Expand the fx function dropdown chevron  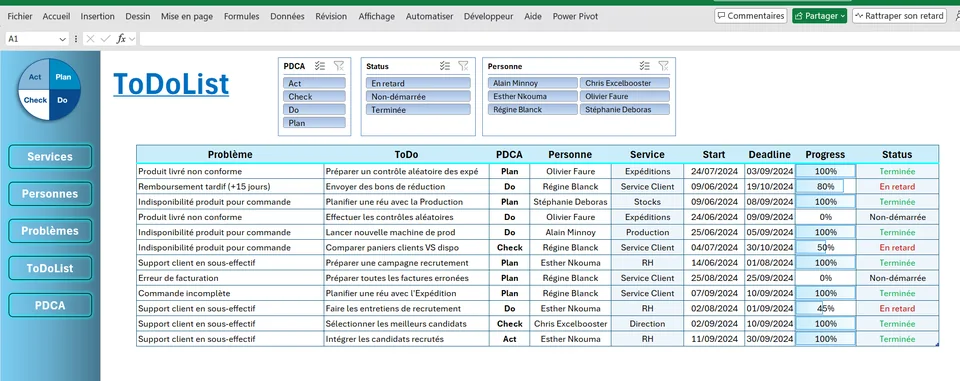pos(132,39)
